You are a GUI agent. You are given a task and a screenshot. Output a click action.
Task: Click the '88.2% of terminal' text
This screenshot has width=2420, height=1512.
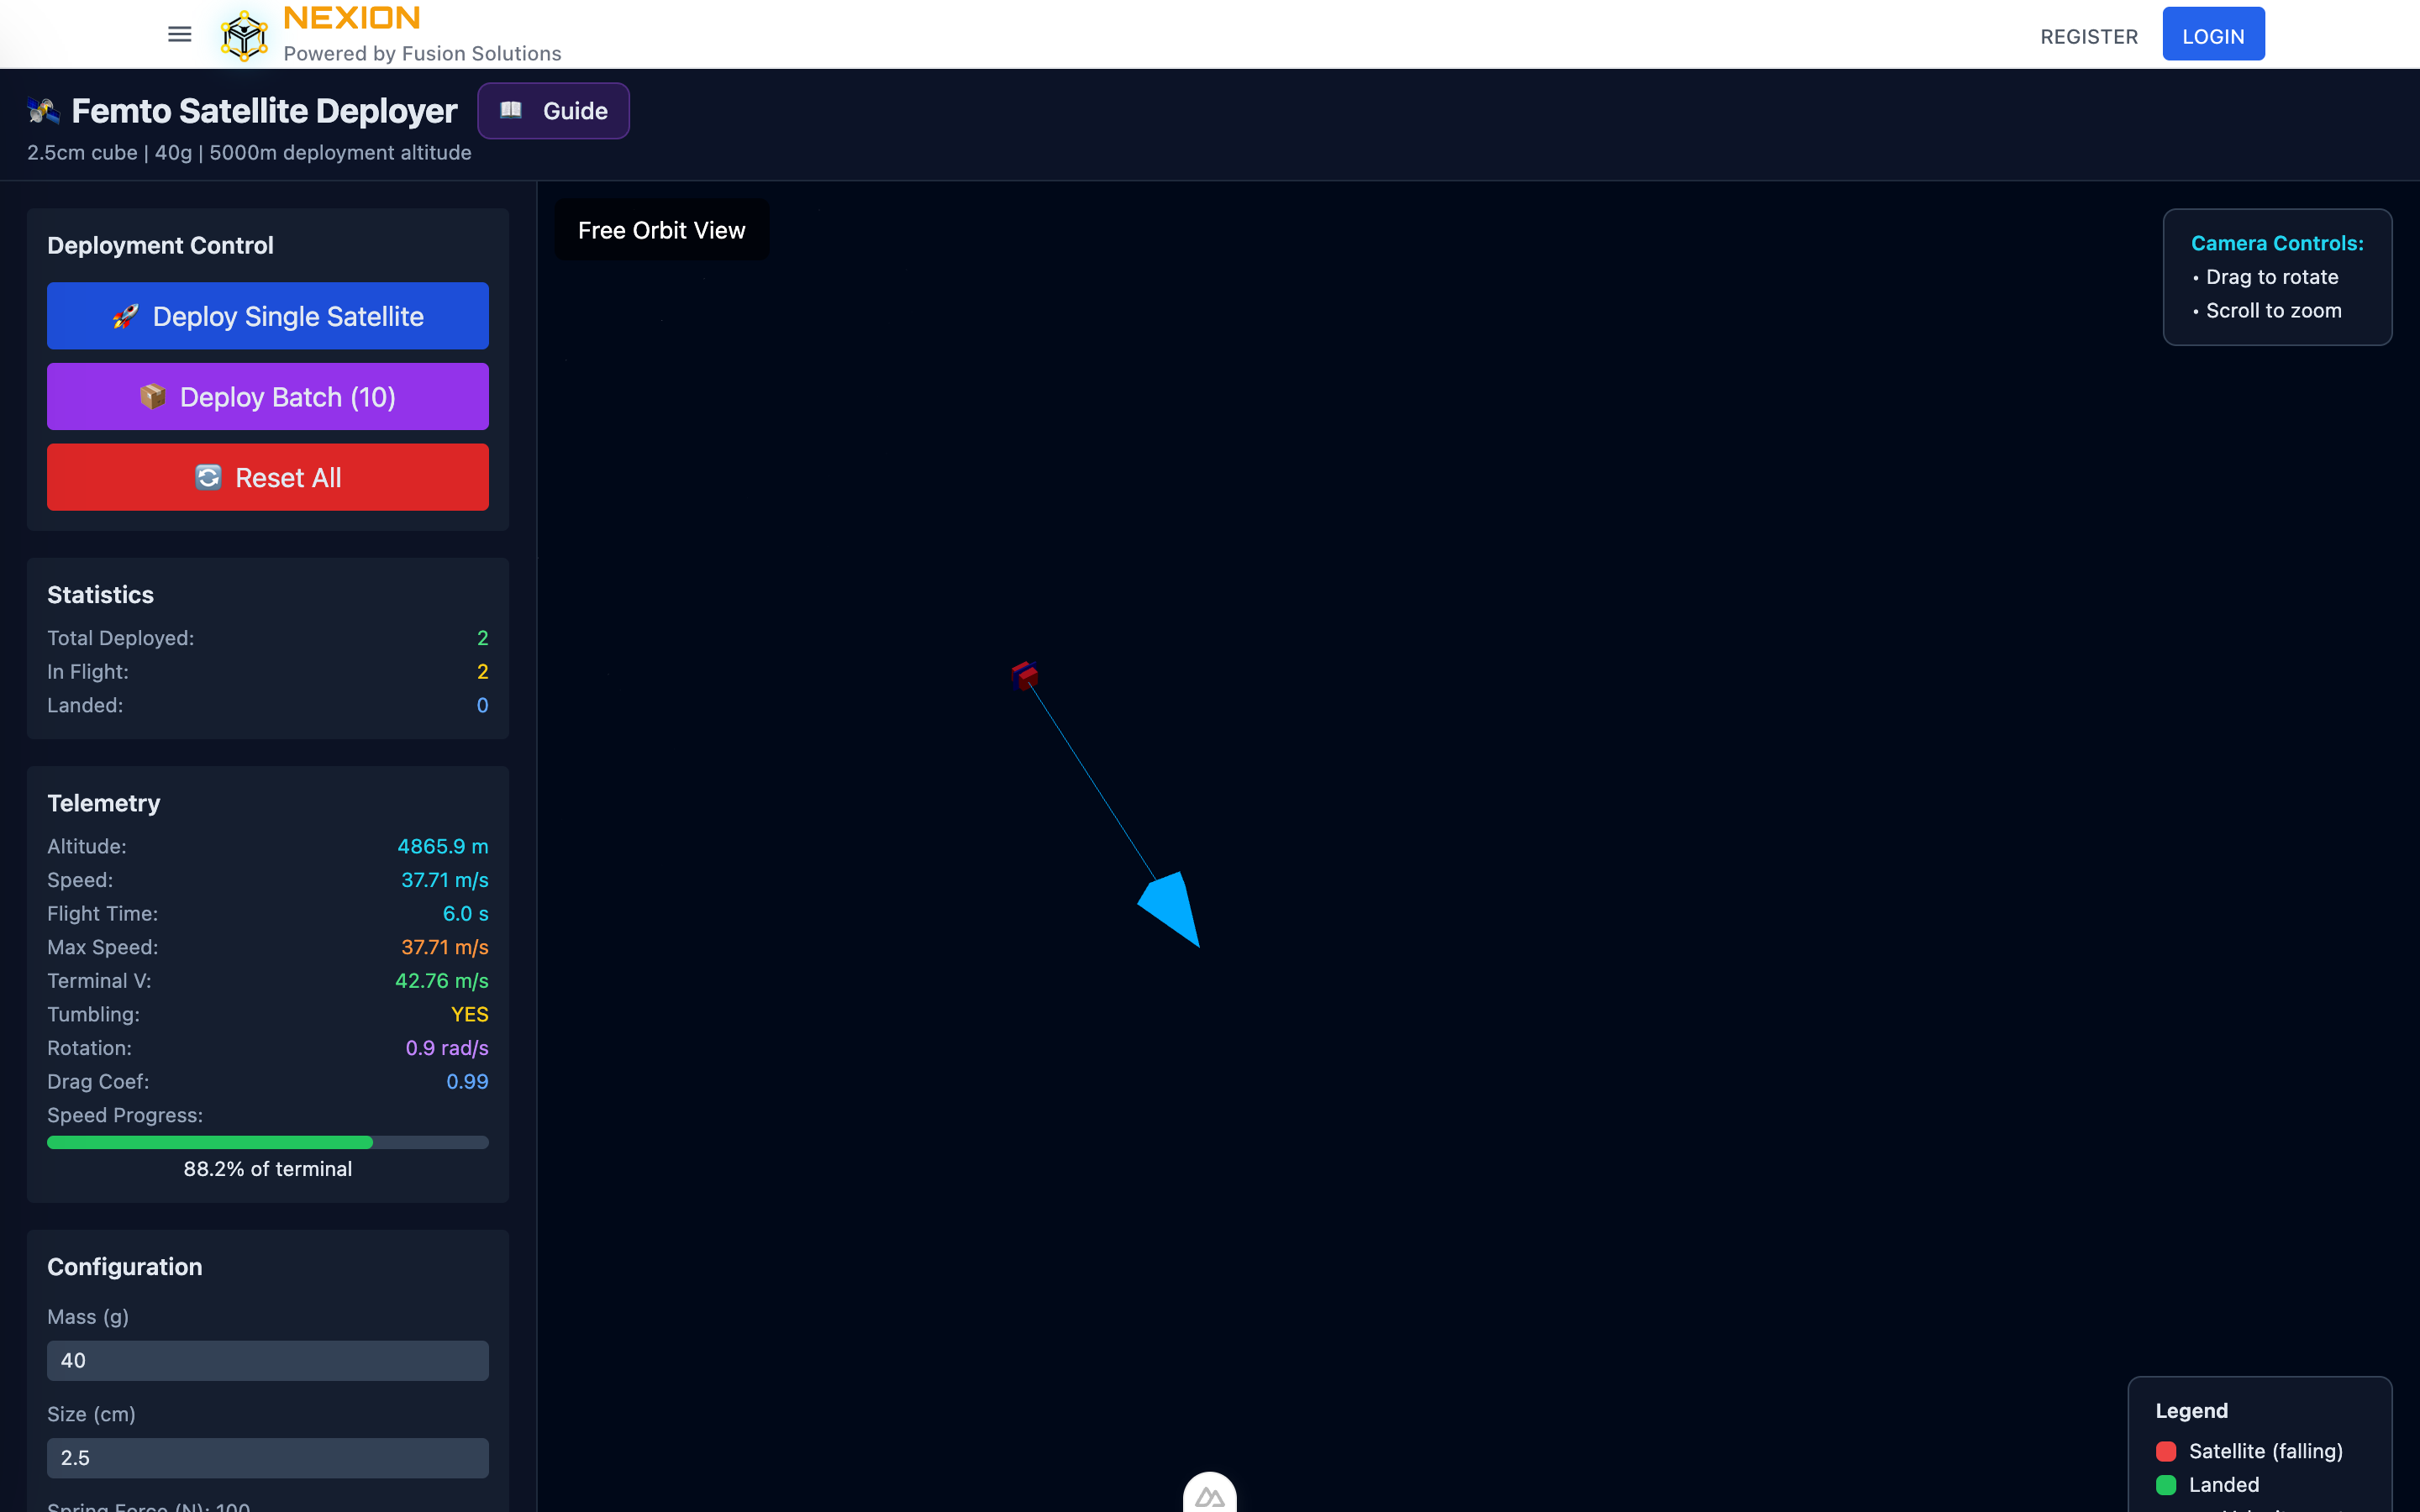[268, 1169]
